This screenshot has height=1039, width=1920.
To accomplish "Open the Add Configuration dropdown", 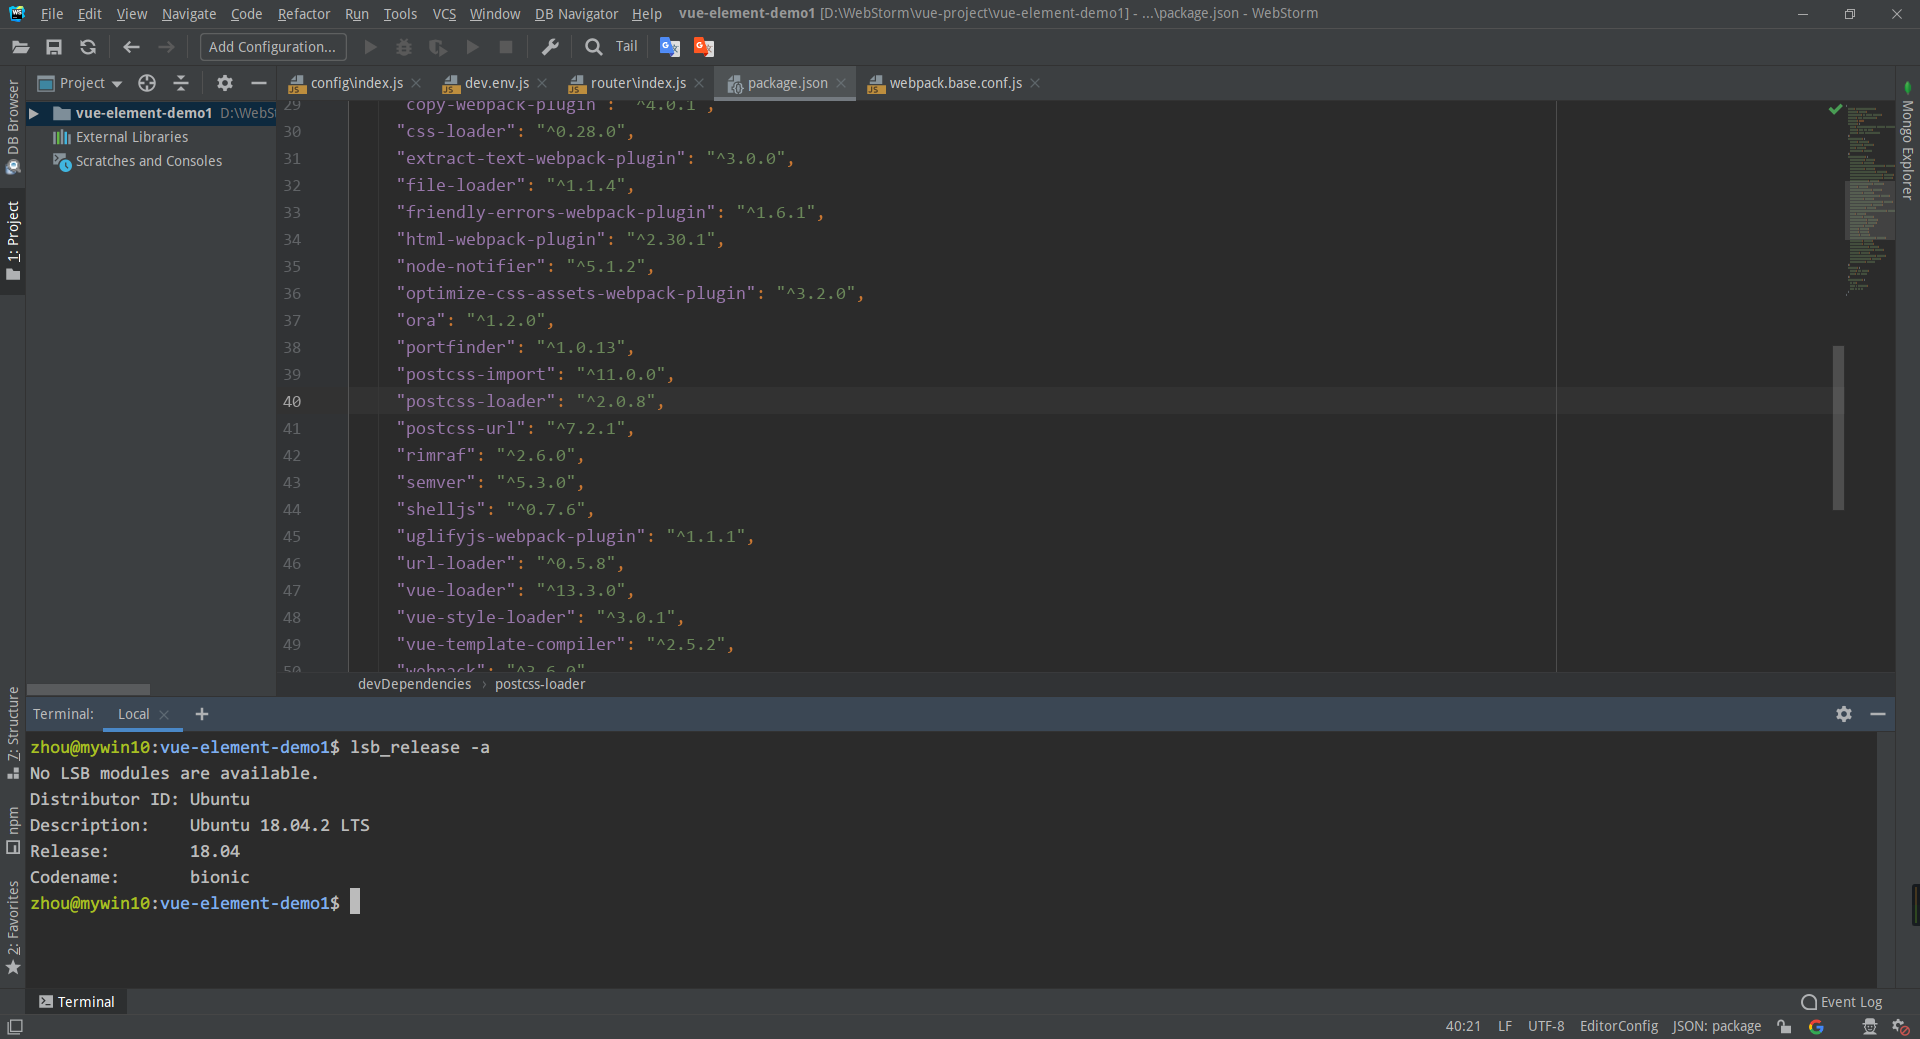I will pyautogui.click(x=271, y=46).
